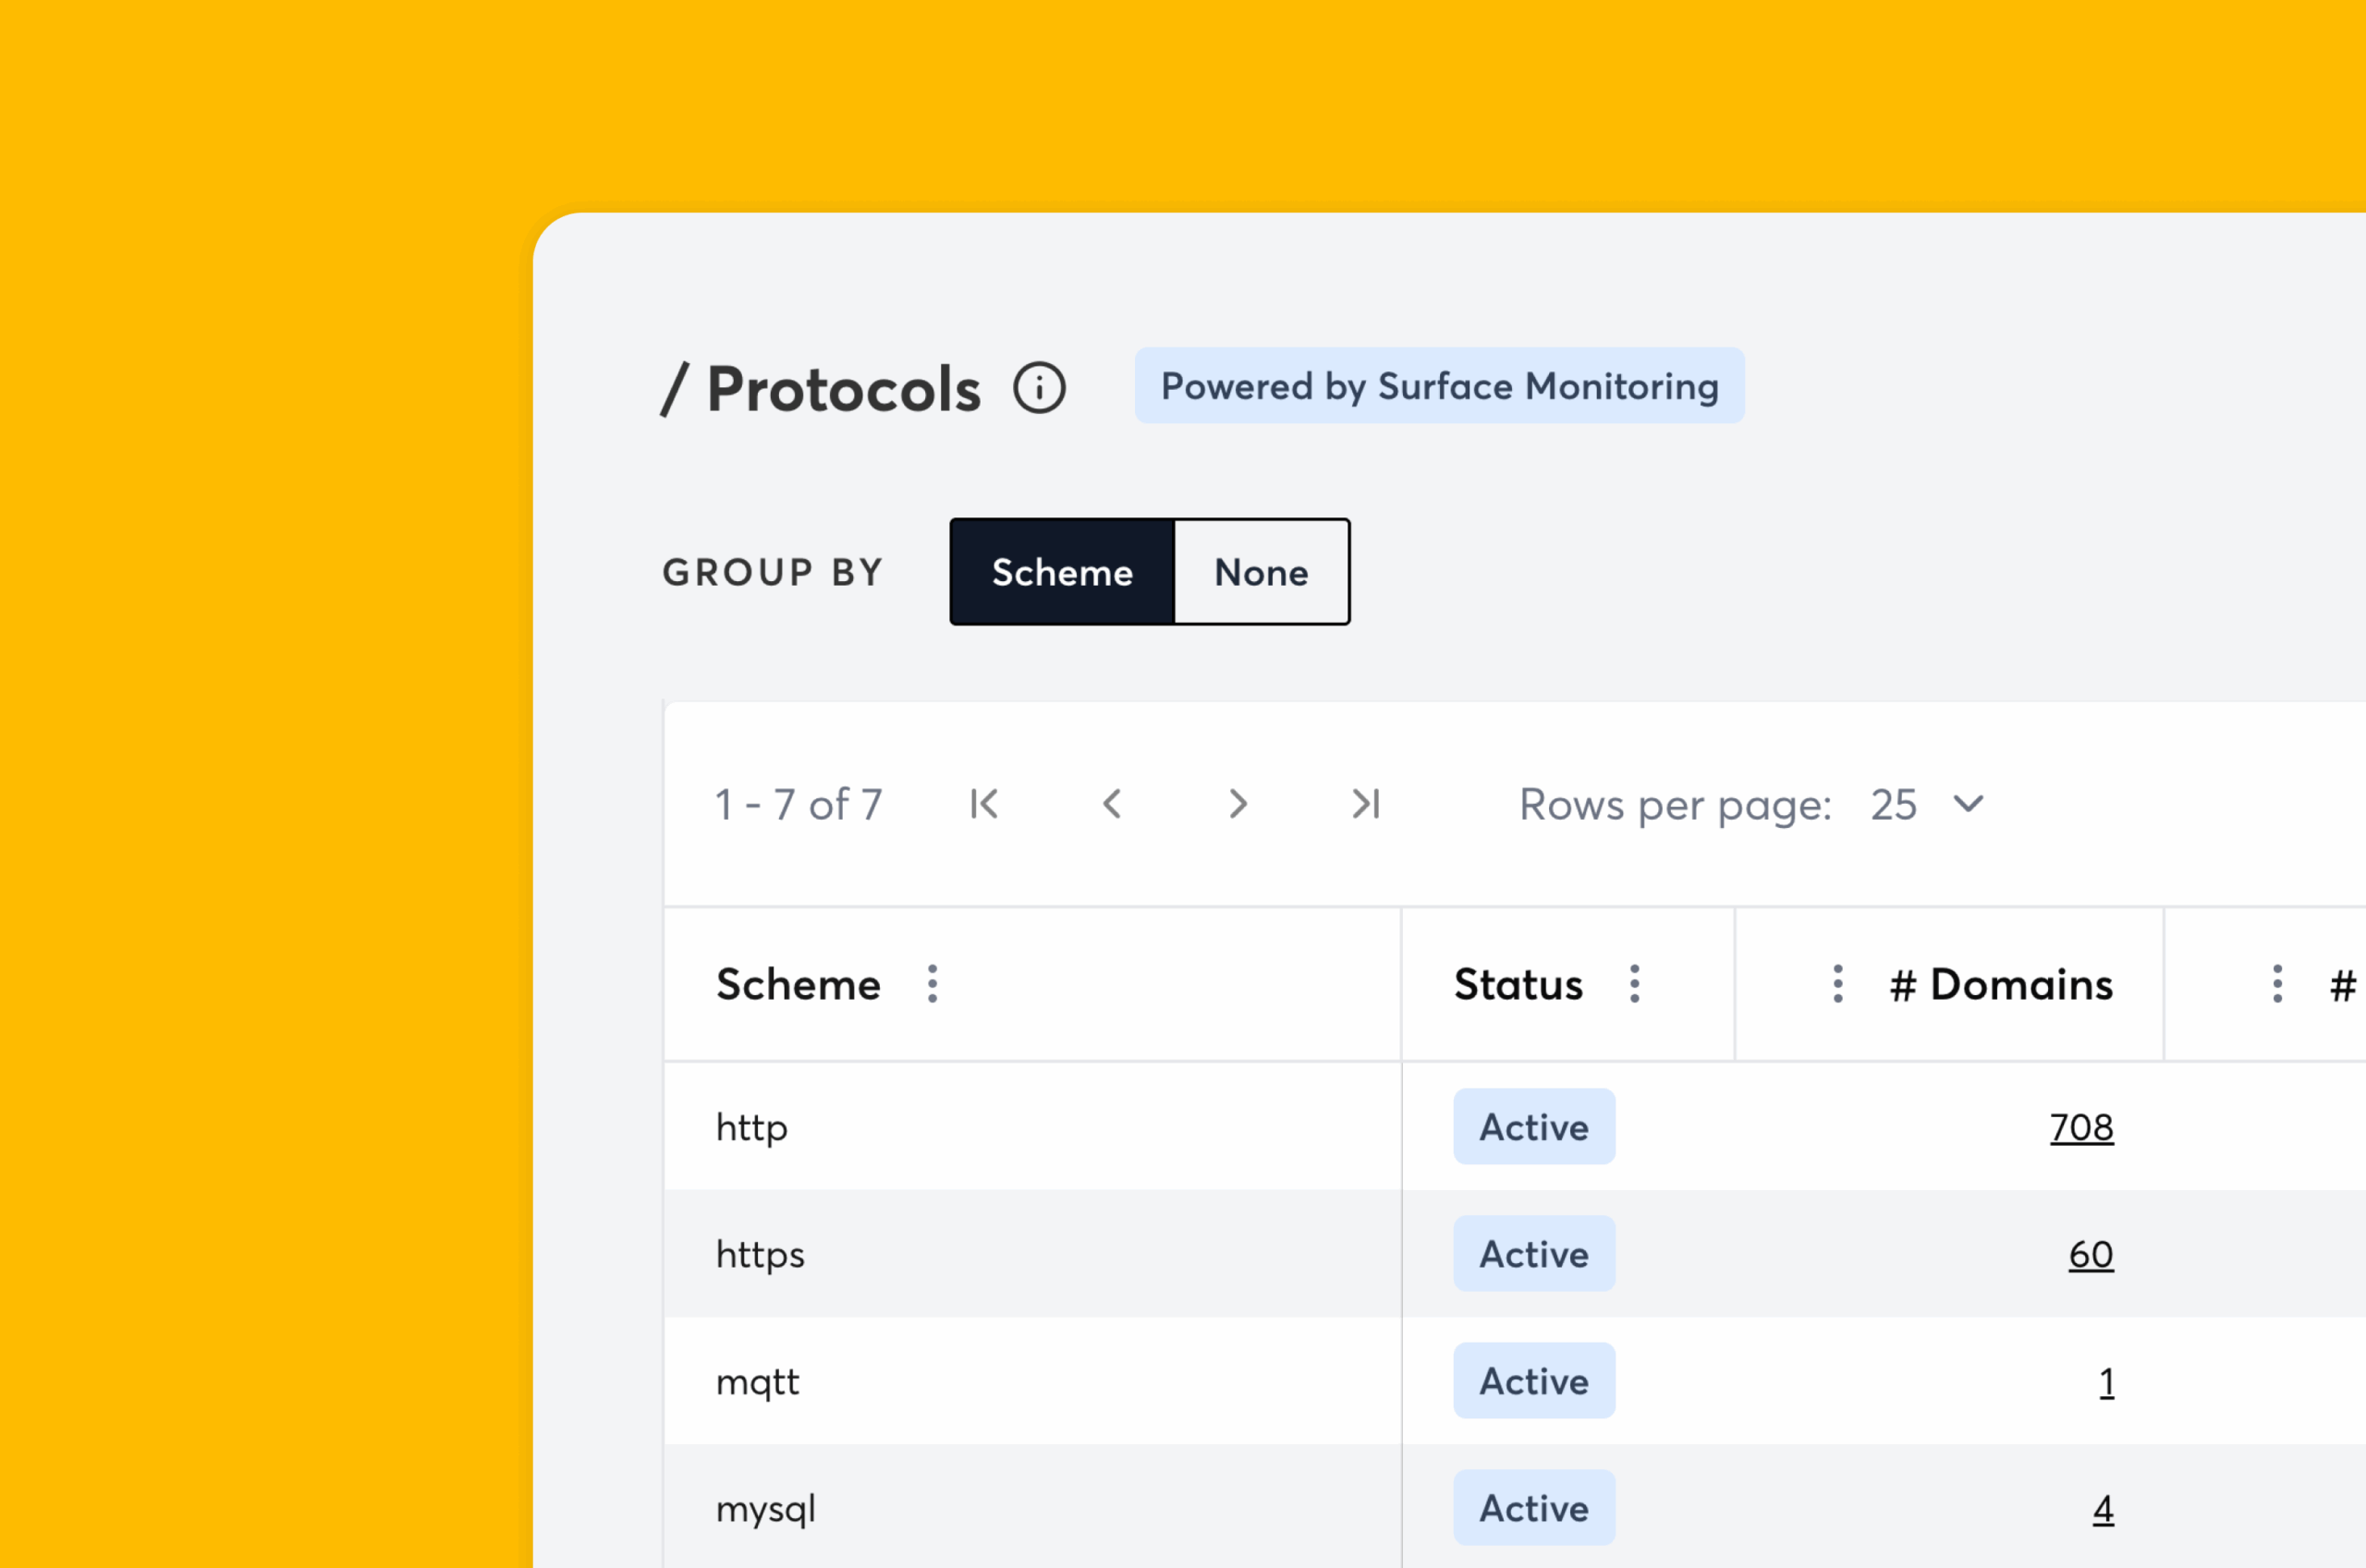Open the rightmost column's kebab menu

pos(2277,985)
